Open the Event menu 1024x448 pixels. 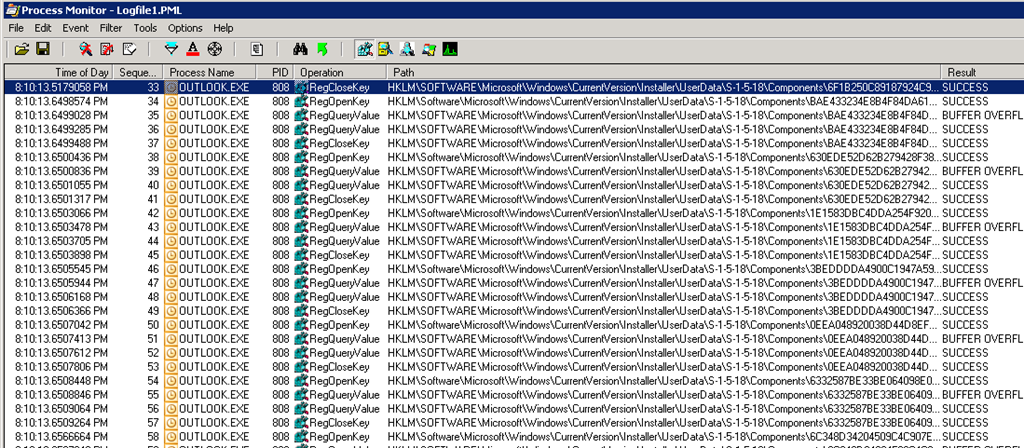click(76, 28)
